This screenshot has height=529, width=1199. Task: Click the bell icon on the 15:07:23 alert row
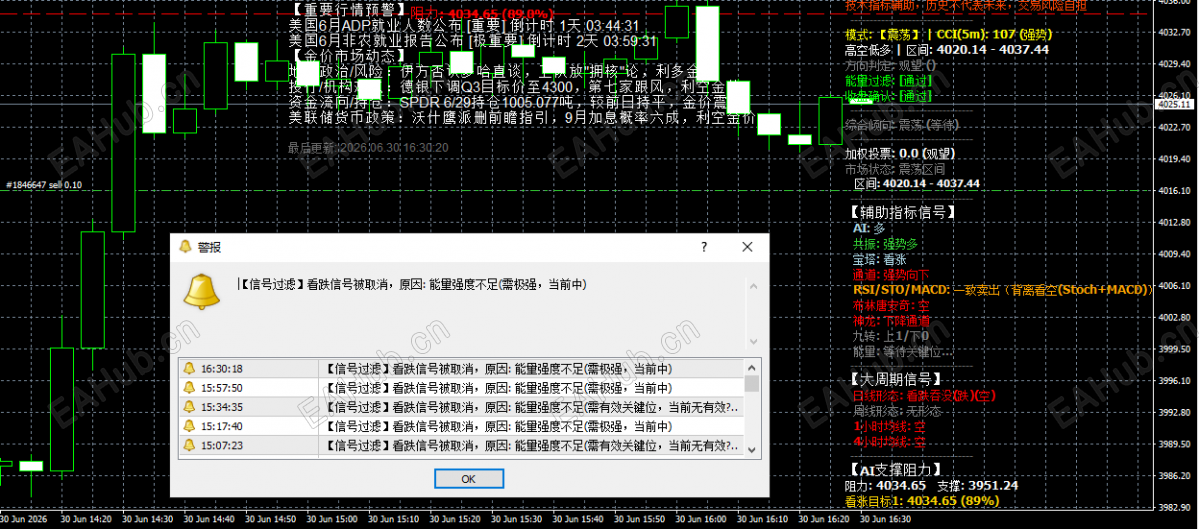[189, 445]
